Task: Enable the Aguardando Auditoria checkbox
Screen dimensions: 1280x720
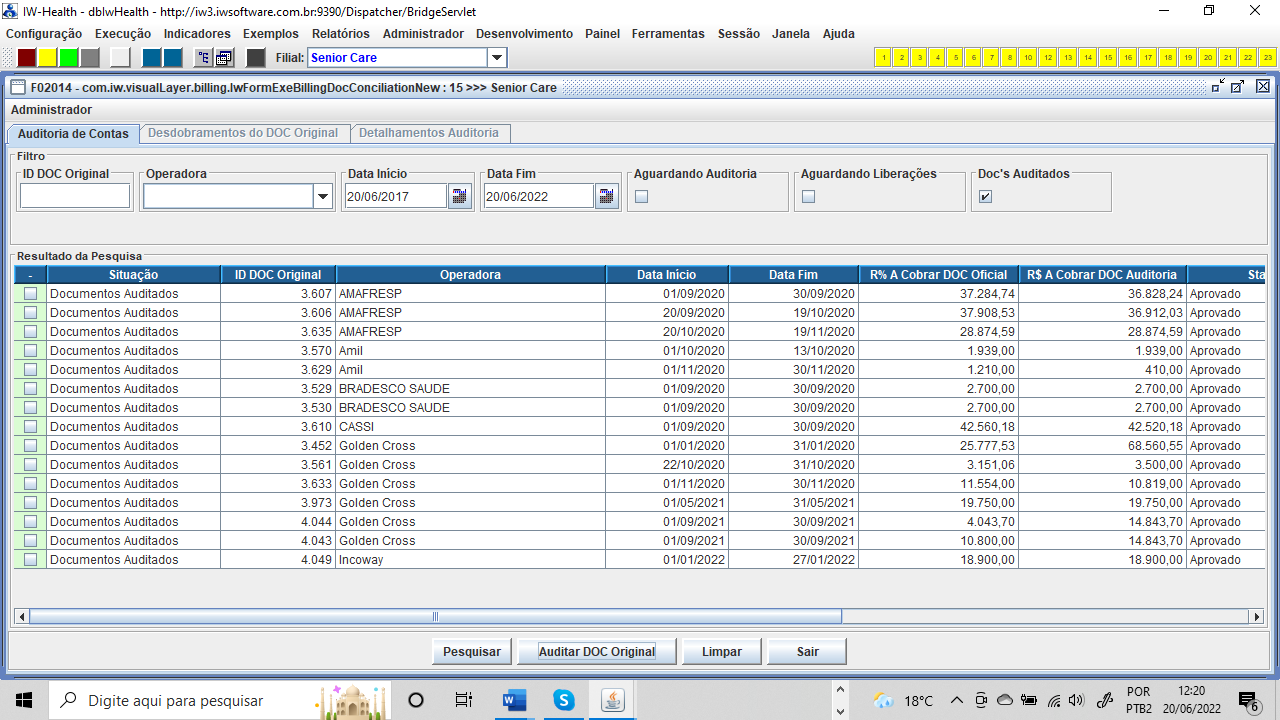Action: point(642,196)
